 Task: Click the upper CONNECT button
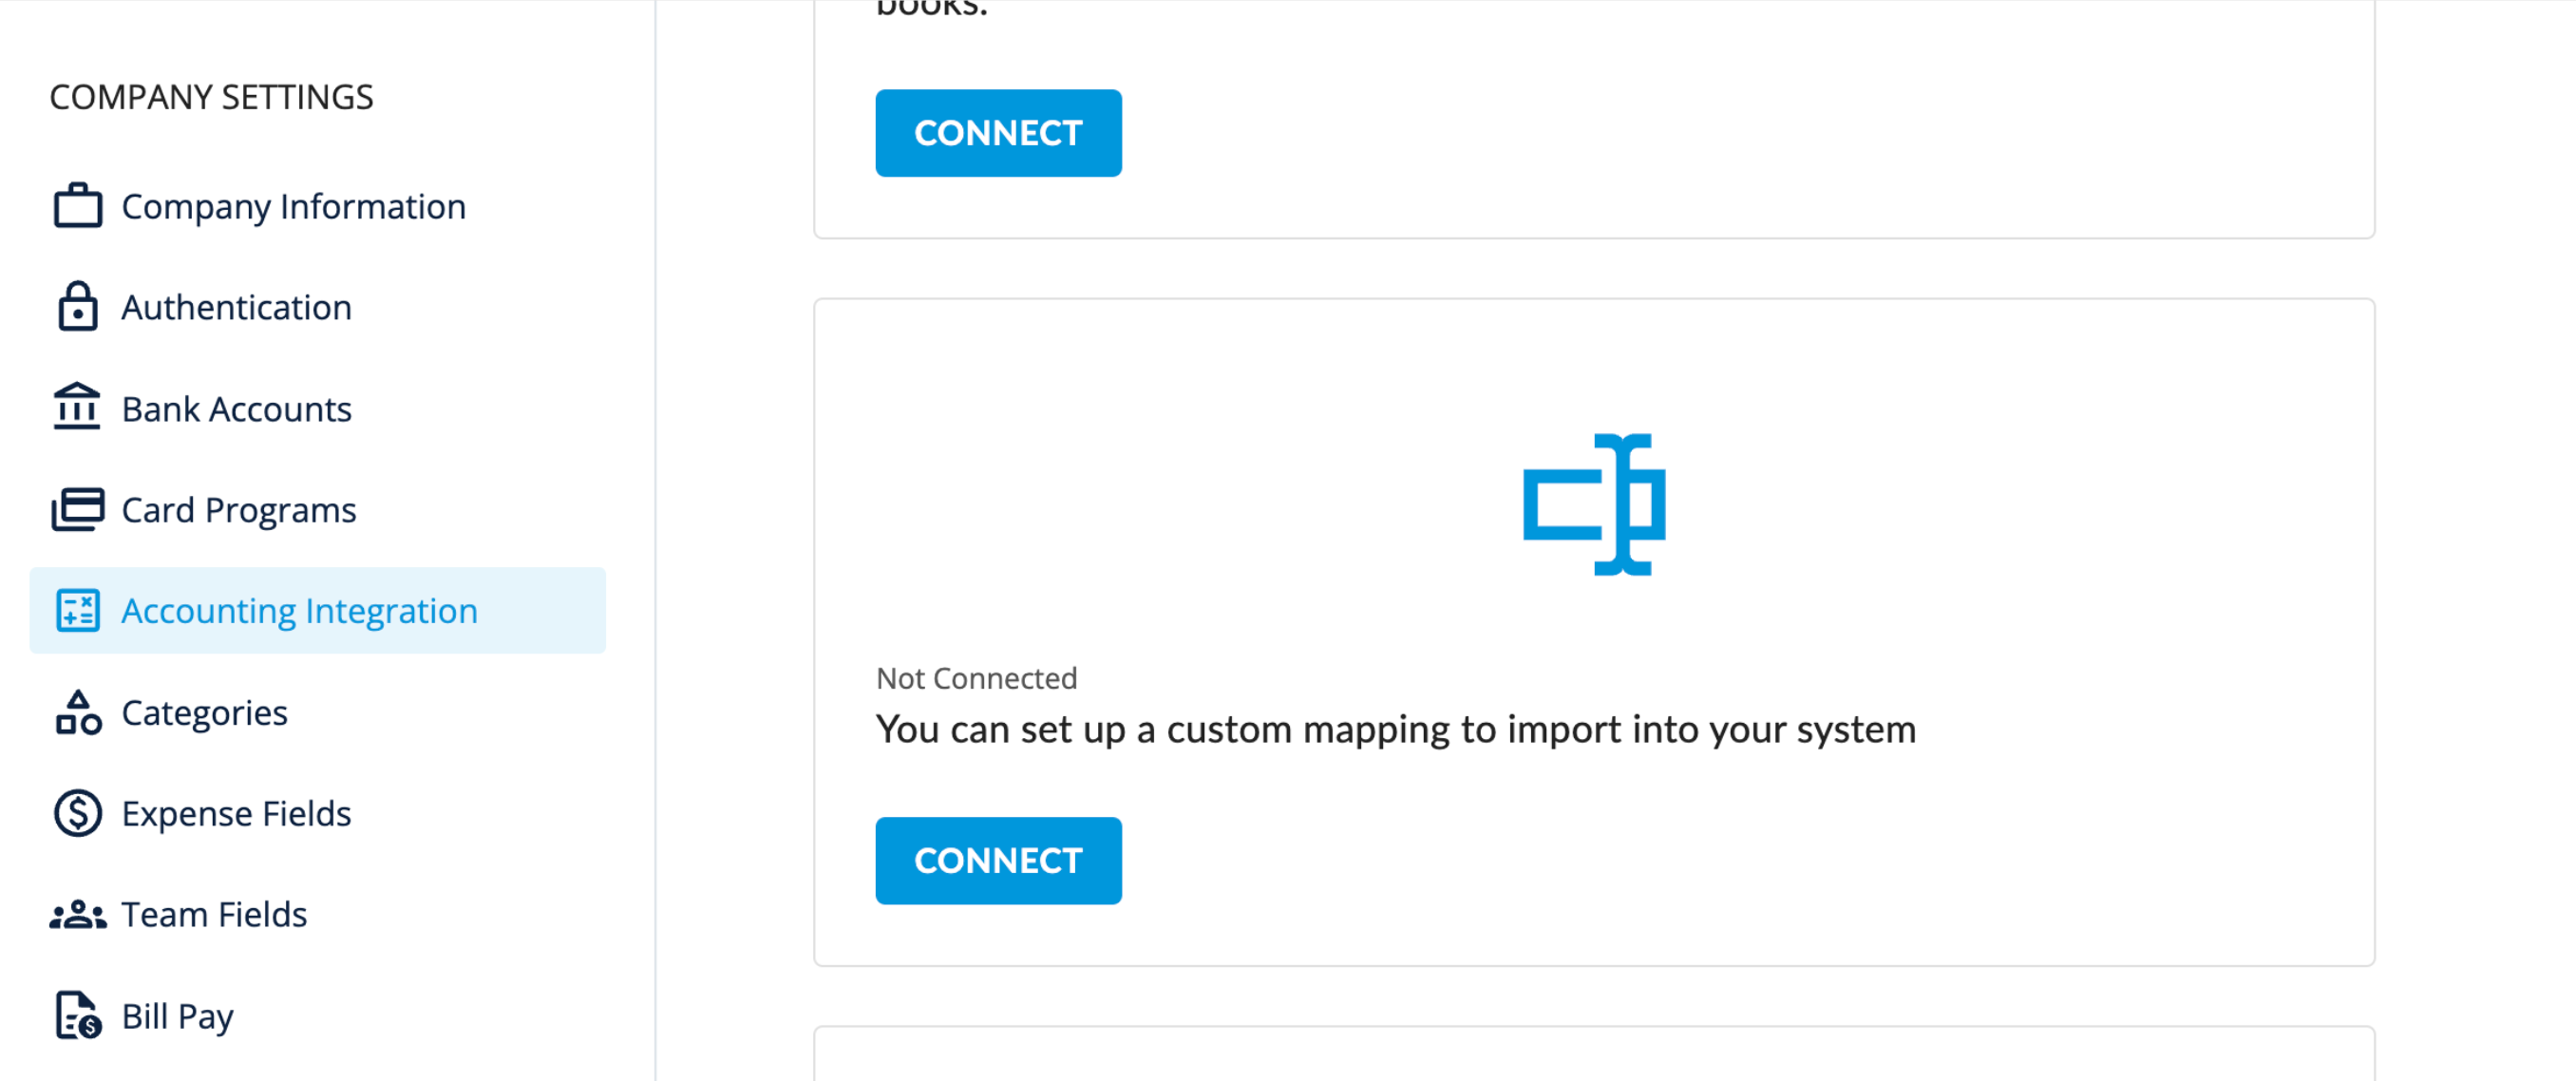[998, 133]
